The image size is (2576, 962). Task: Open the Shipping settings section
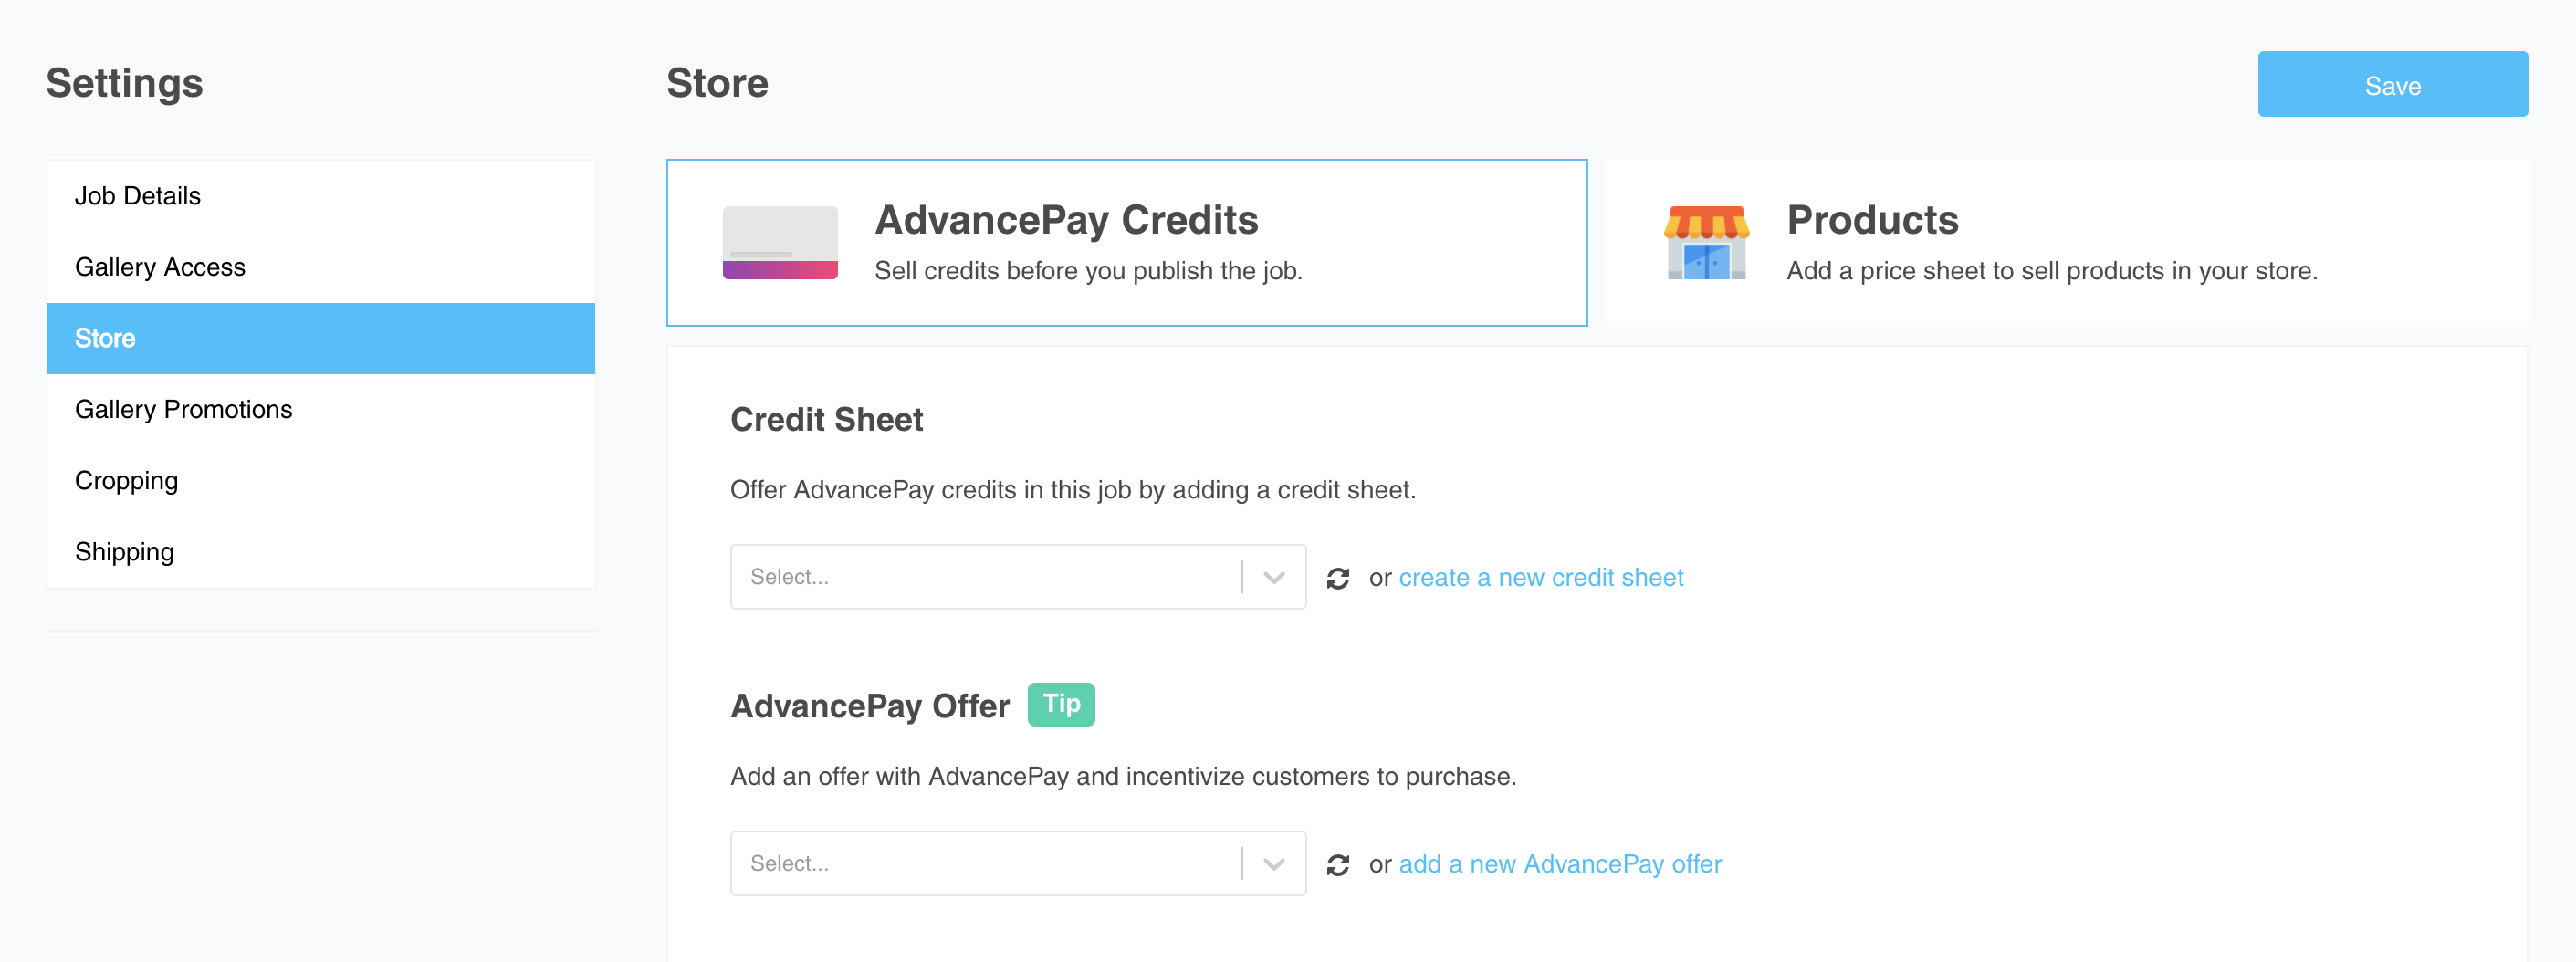click(x=124, y=551)
